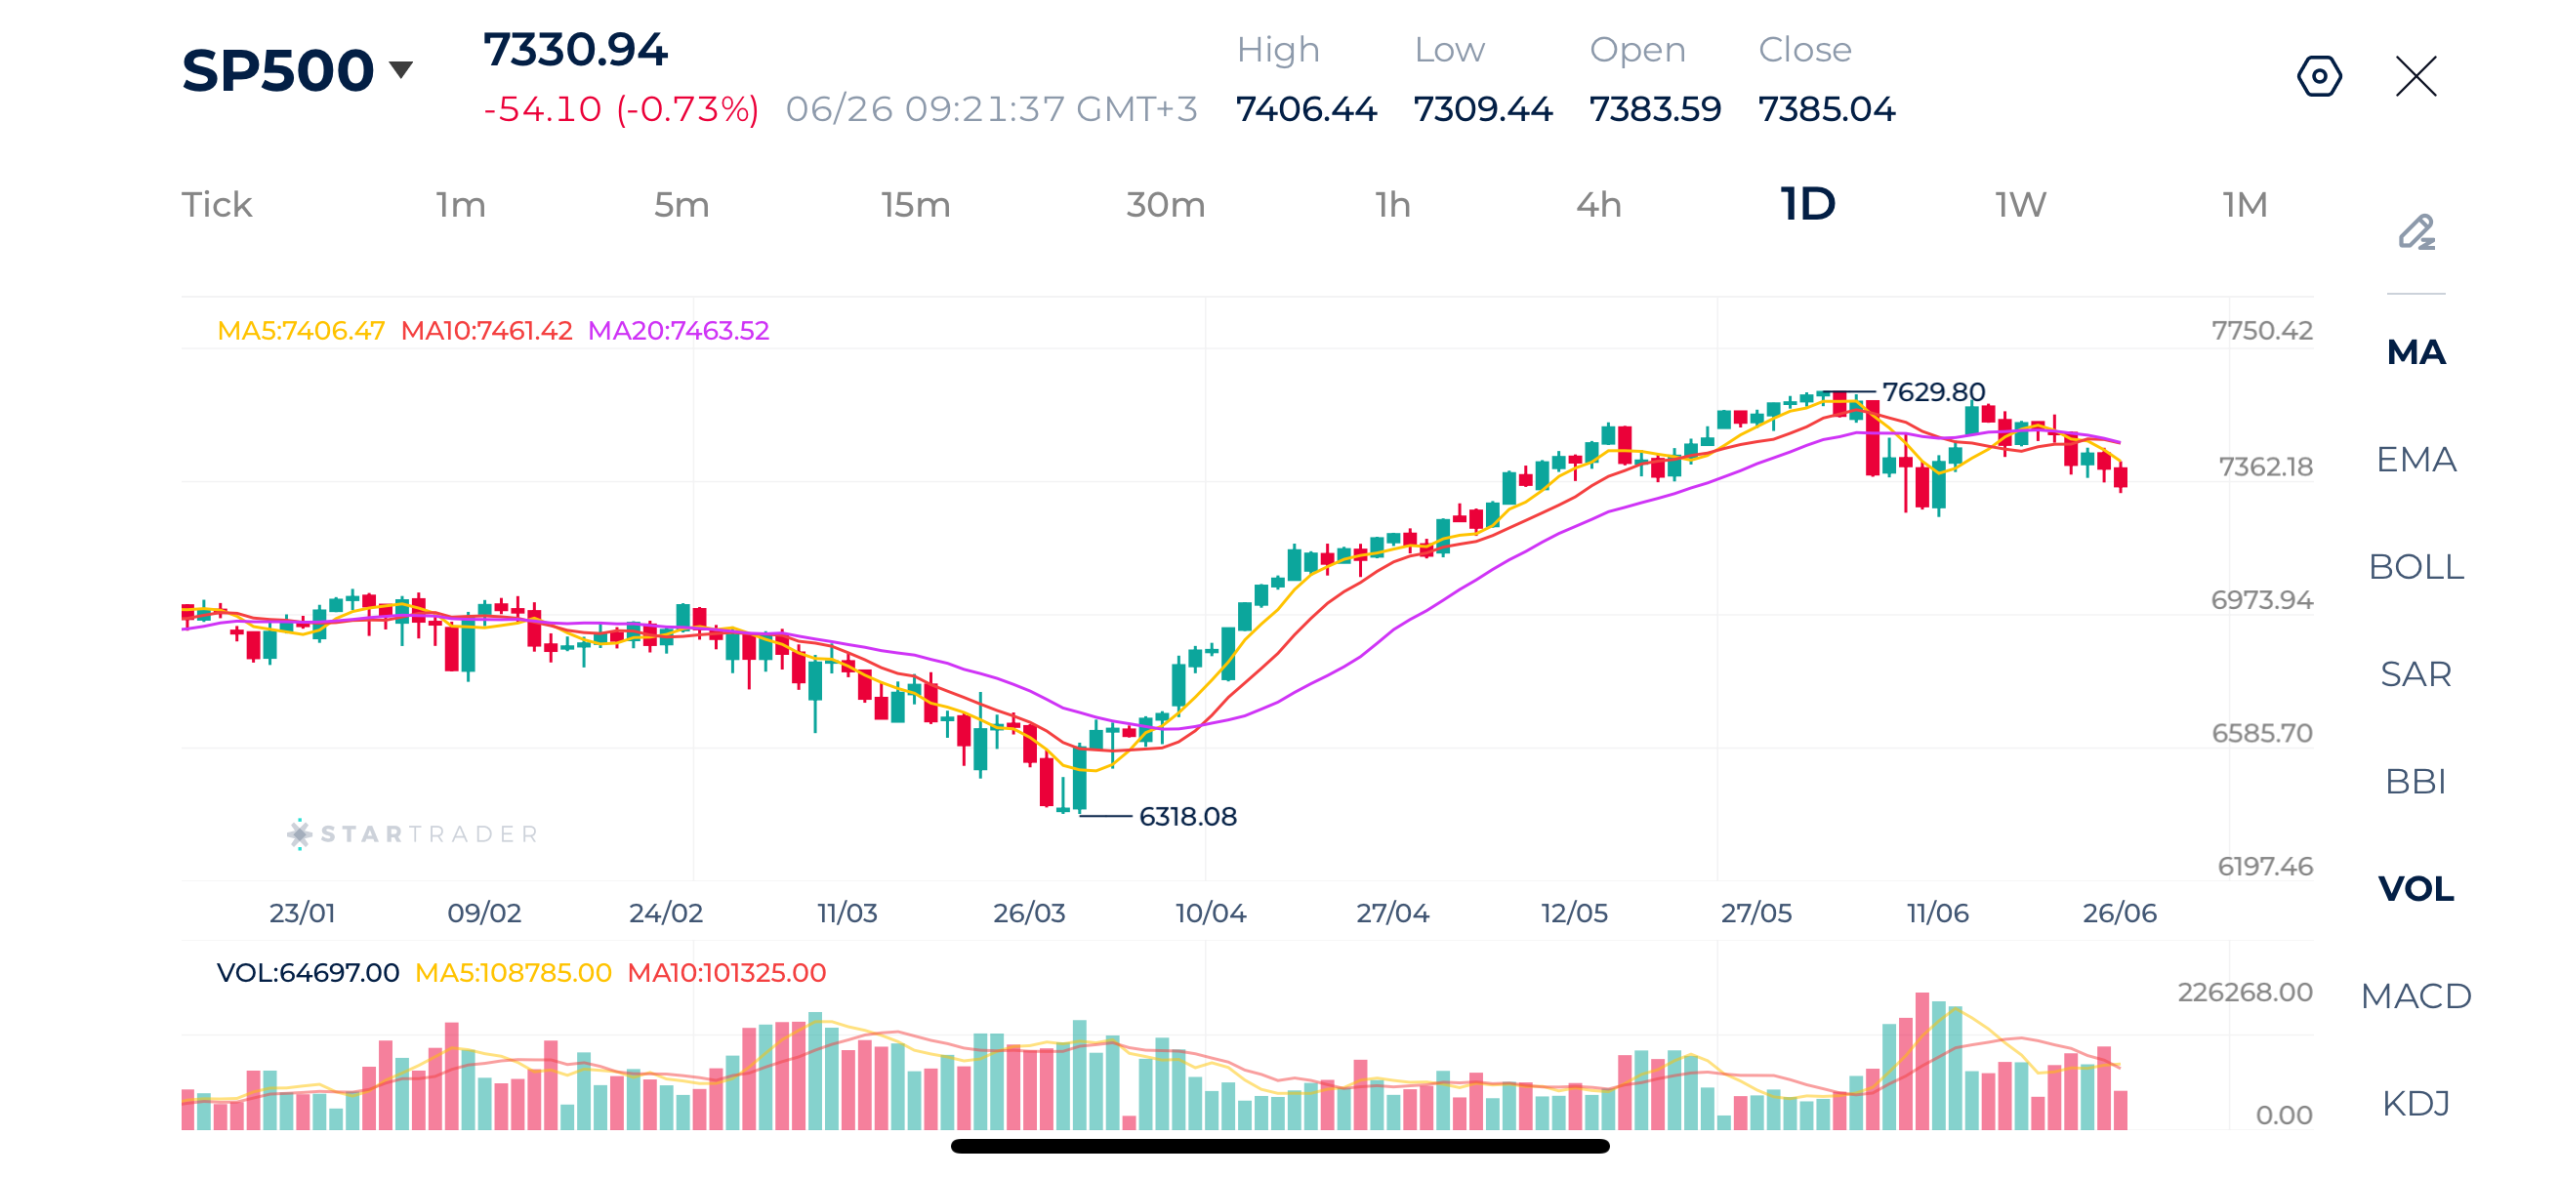Tap the home indicator bar
This screenshot has height=1177, width=2560.
click(1279, 1146)
